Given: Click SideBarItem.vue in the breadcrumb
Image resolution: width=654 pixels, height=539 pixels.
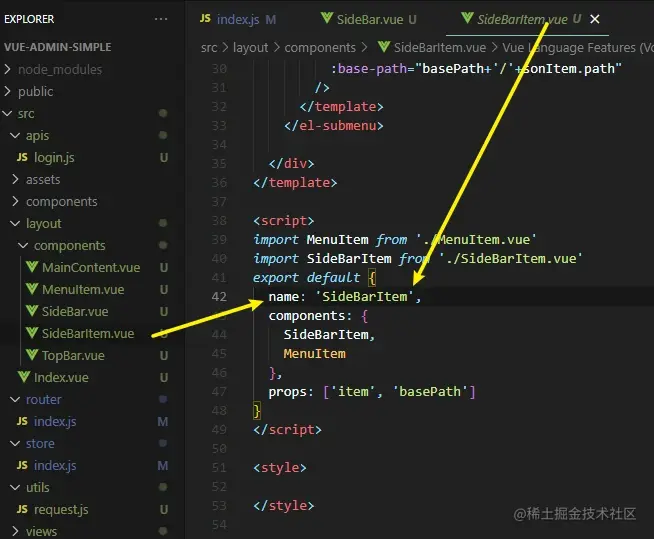Looking at the screenshot, I should (440, 48).
